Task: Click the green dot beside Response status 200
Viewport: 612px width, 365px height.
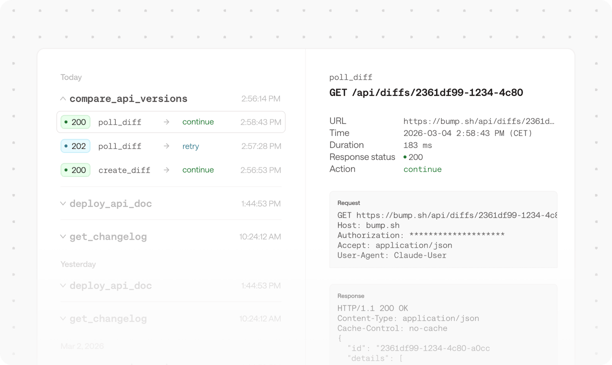Action: coord(405,157)
